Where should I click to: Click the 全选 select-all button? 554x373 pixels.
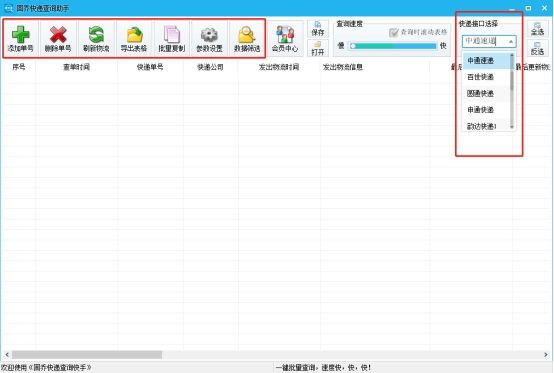537,29
